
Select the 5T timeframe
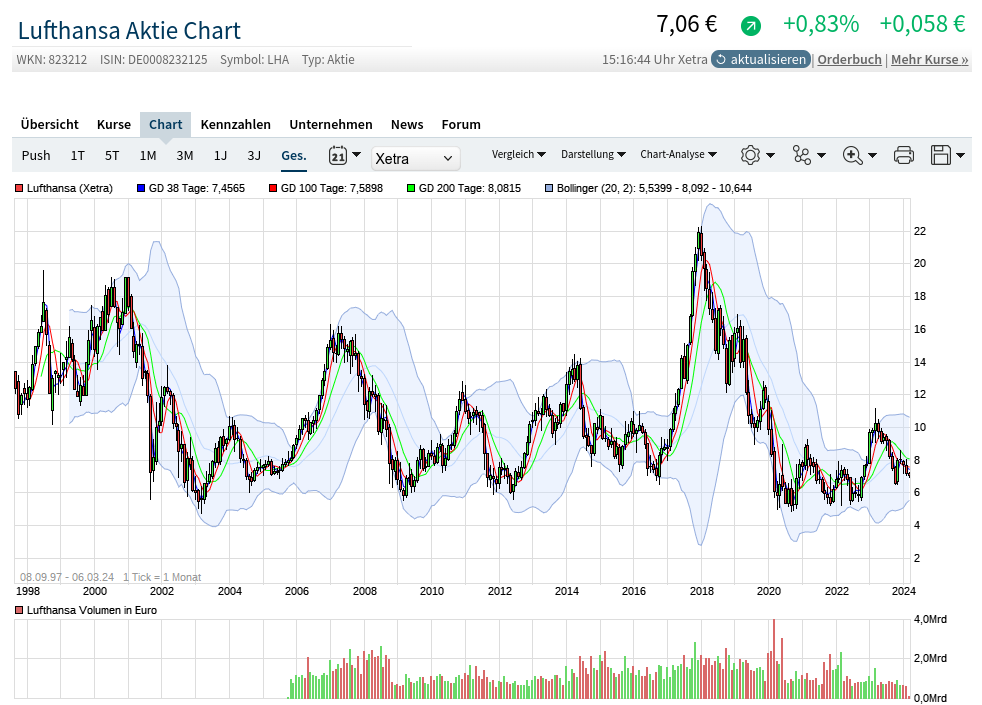click(111, 155)
